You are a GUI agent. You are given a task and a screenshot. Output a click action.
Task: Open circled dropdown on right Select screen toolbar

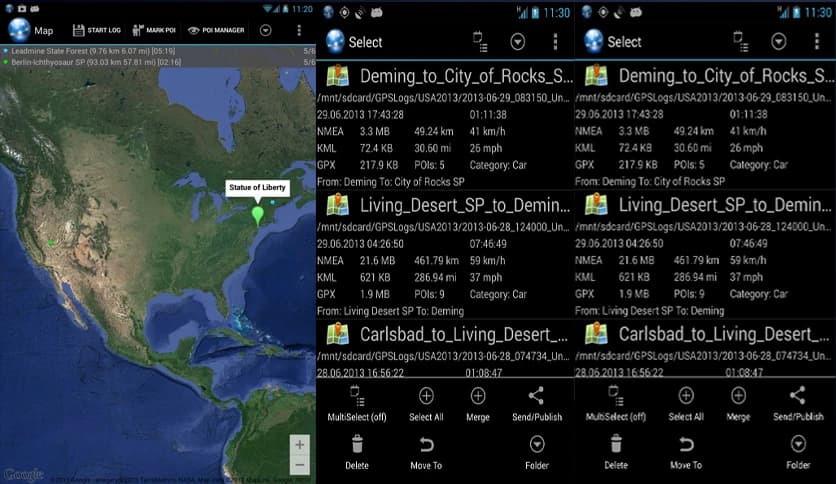[778, 42]
